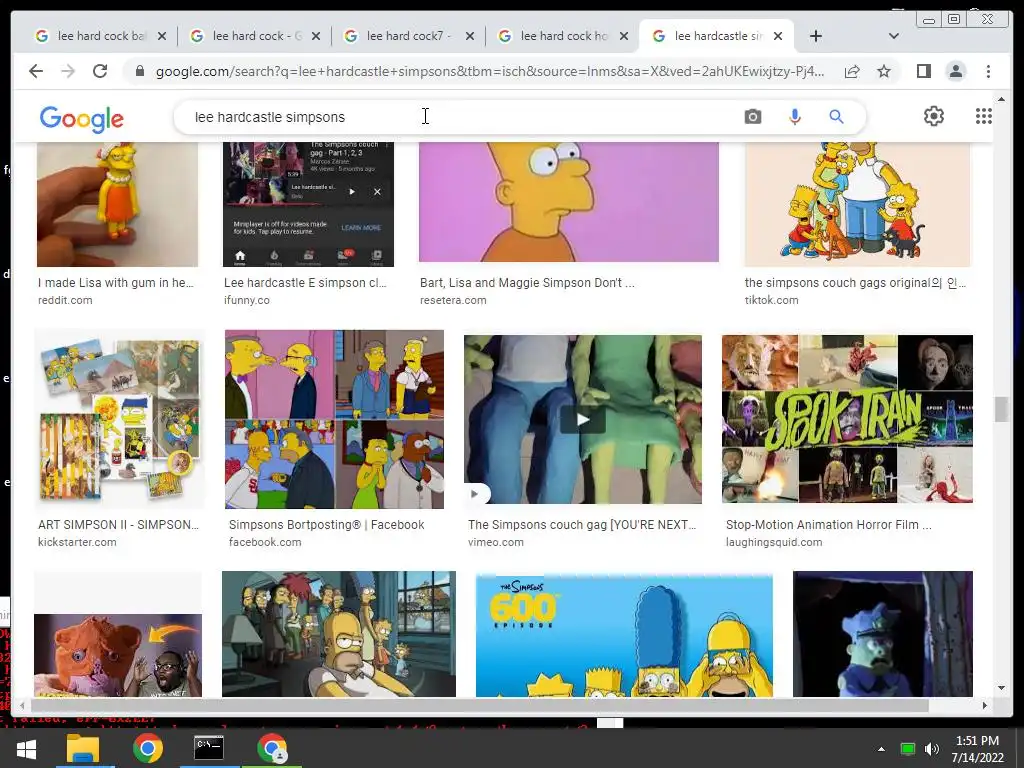Open File Explorer from taskbar
Viewport: 1024px width, 768px height.
tap(83, 748)
